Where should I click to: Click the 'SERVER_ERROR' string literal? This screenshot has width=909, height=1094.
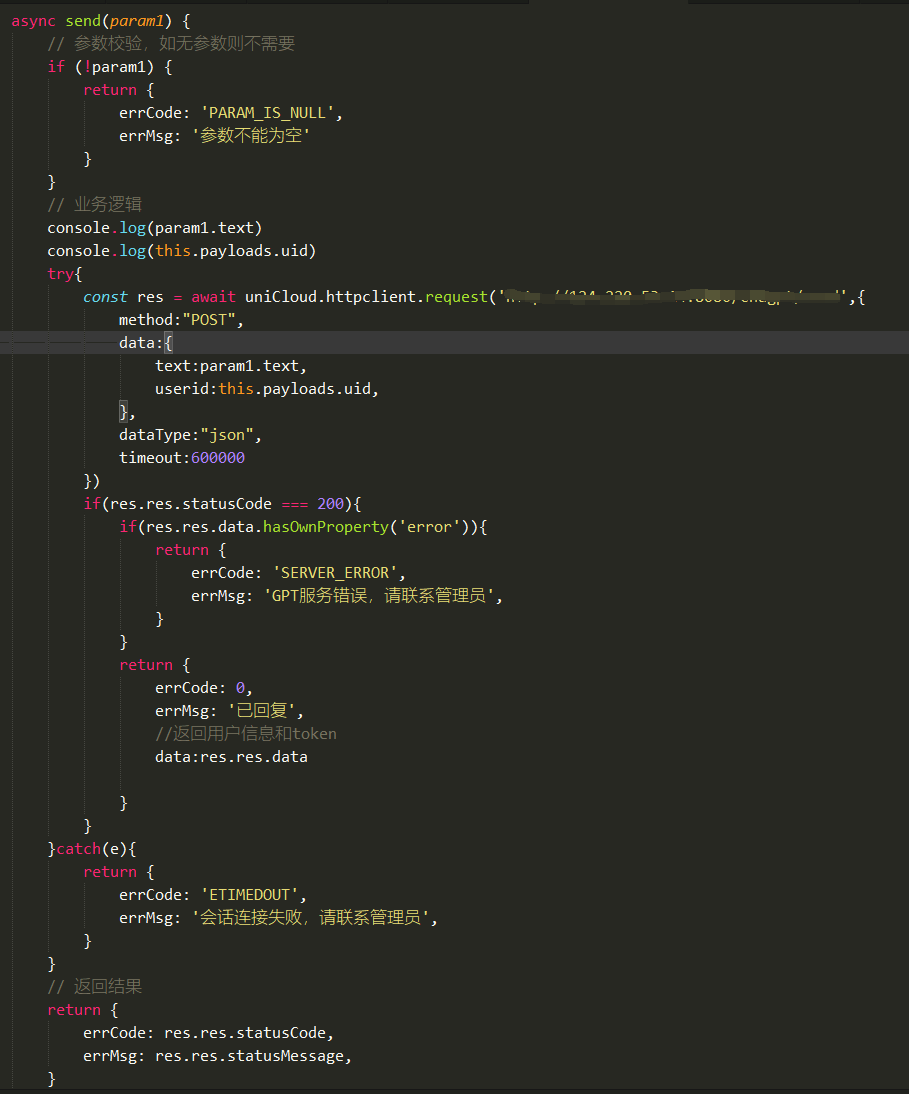pos(337,573)
